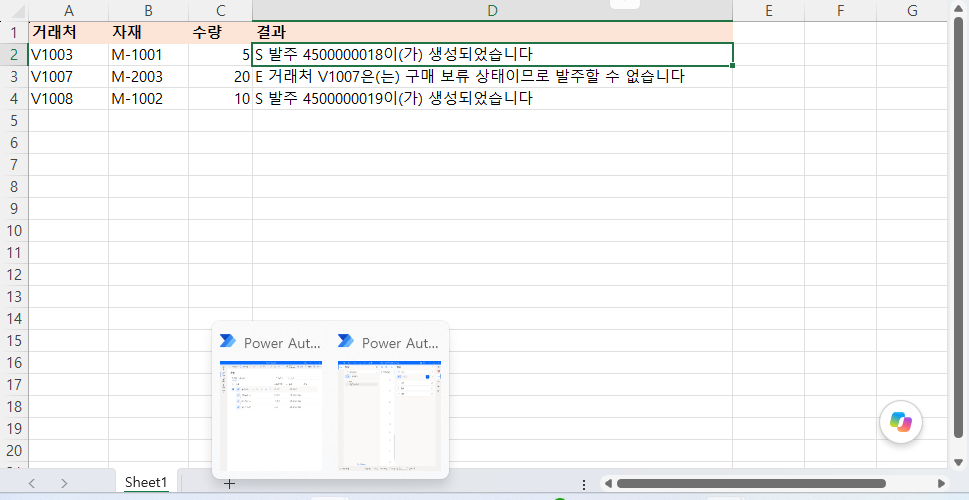
Task: Select column F header
Action: [x=840, y=11]
